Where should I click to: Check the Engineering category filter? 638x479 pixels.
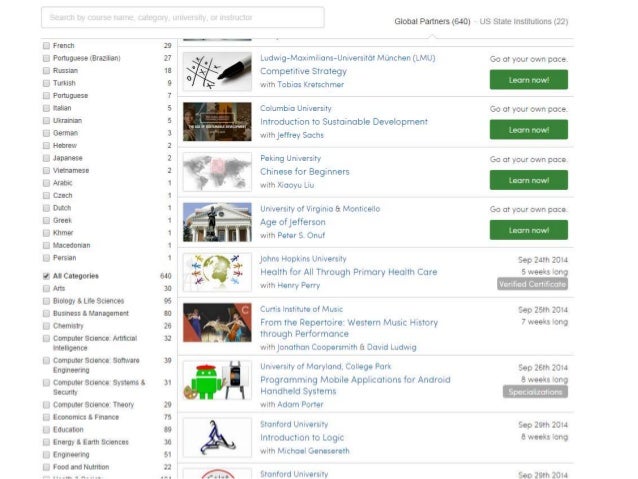tap(46, 455)
